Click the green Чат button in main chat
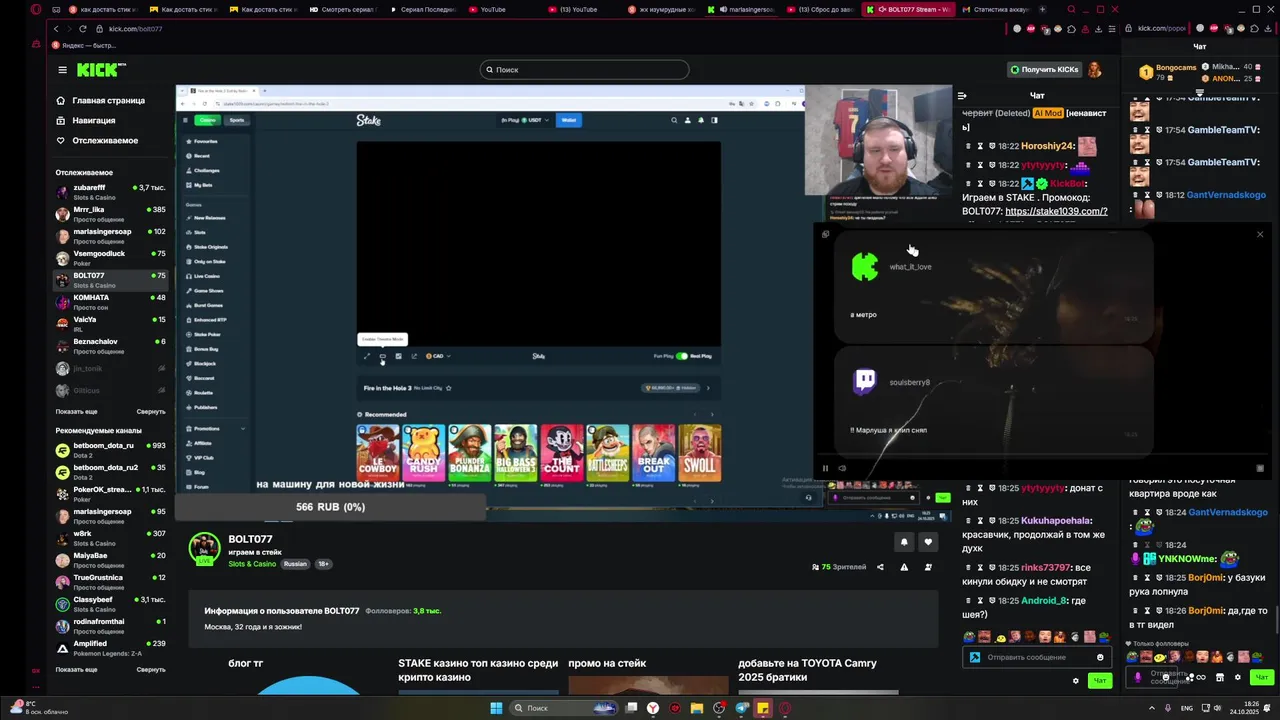This screenshot has height=720, width=1280. 1100,681
